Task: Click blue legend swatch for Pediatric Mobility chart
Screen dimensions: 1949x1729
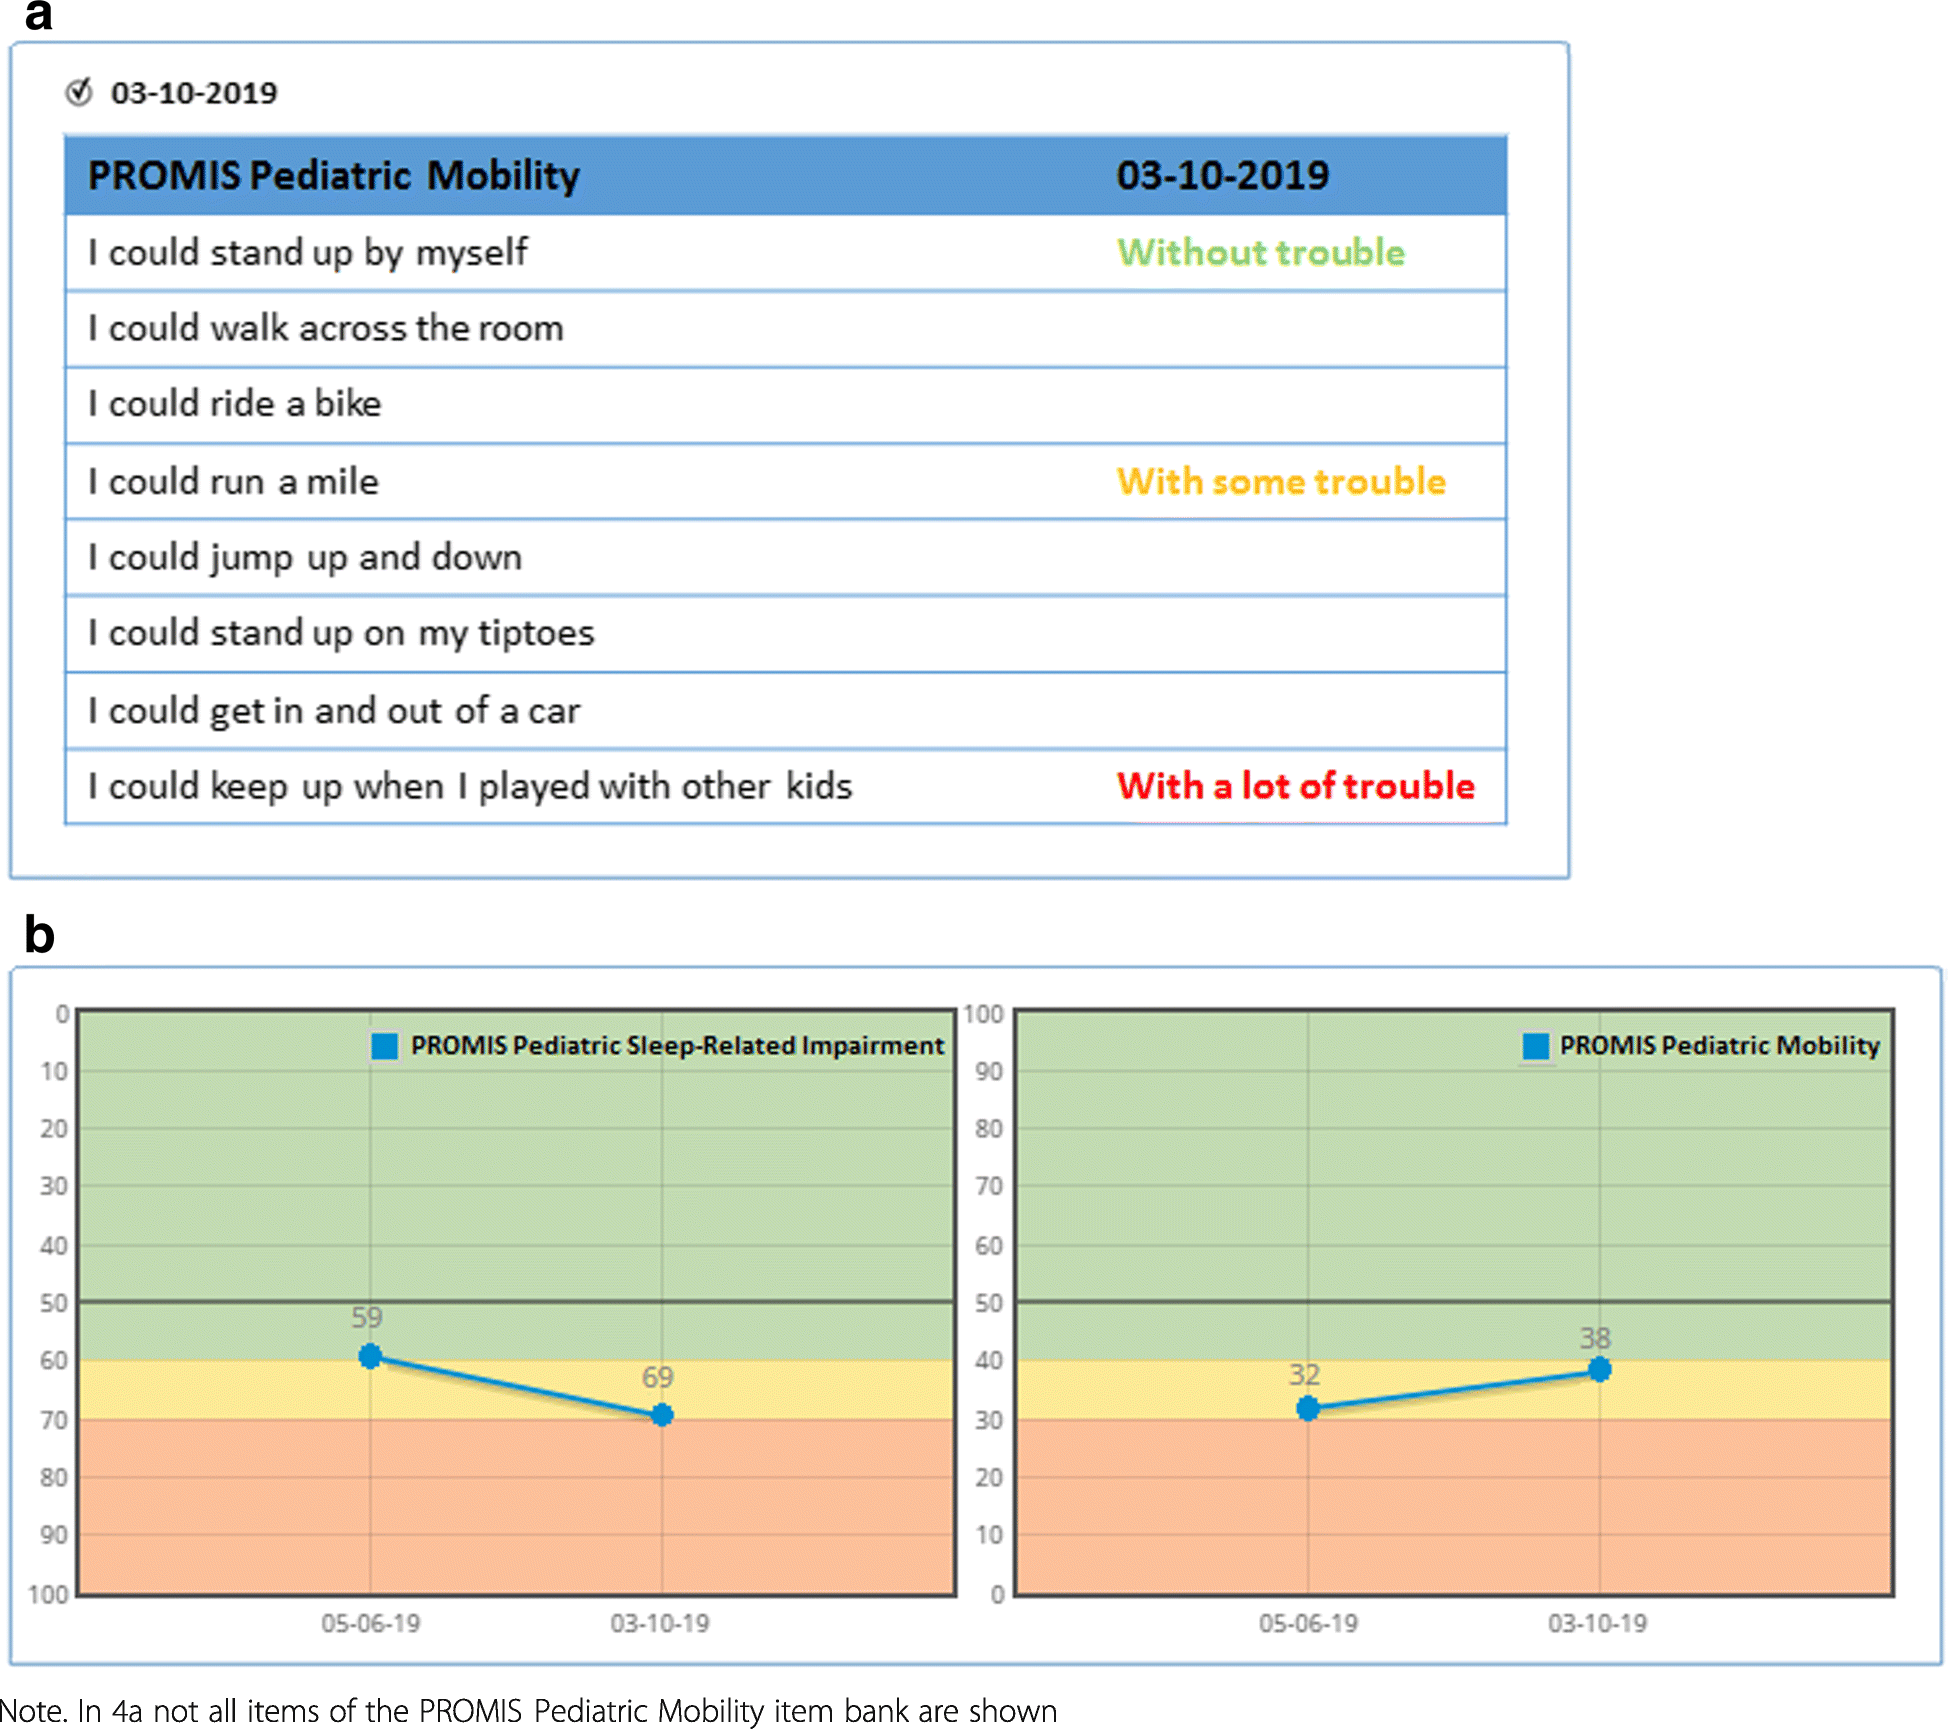Action: point(1535,1046)
